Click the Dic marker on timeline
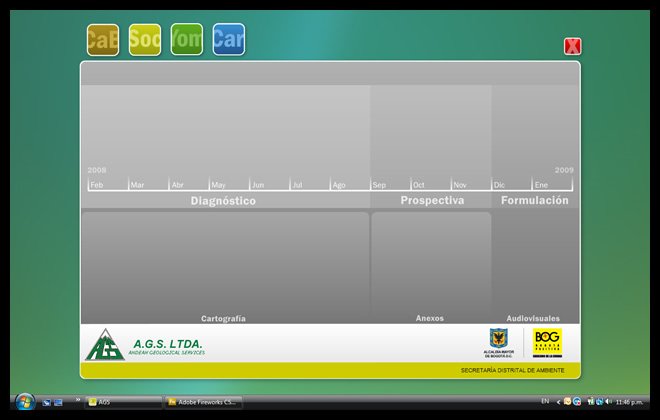This screenshot has width=660, height=420. [x=500, y=185]
